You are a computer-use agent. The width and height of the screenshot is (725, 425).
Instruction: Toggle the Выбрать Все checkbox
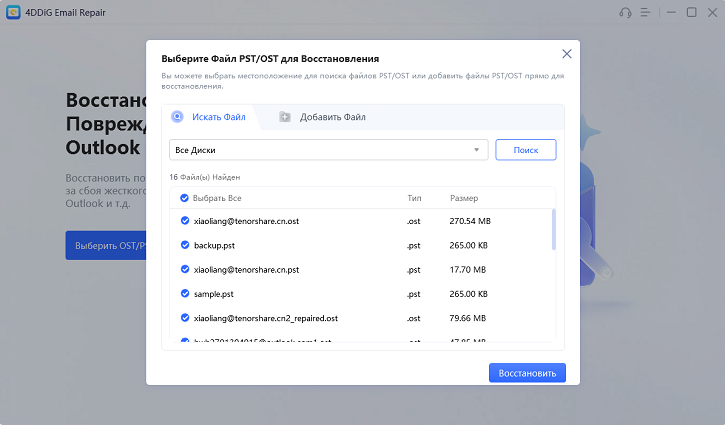184,198
